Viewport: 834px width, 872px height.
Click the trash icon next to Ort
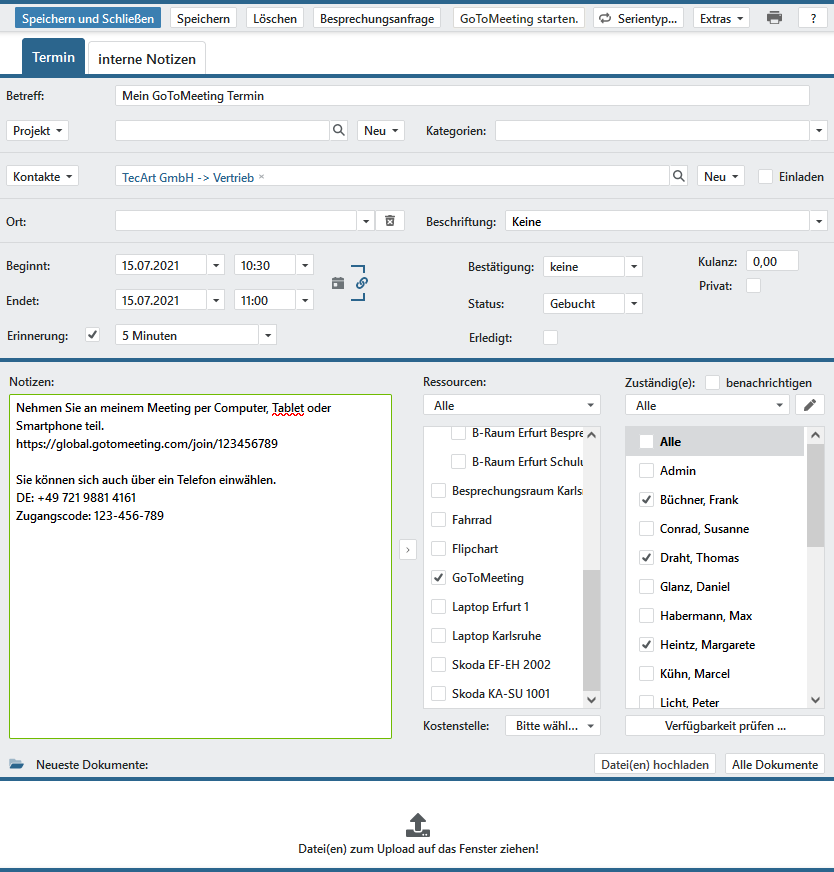[x=390, y=221]
